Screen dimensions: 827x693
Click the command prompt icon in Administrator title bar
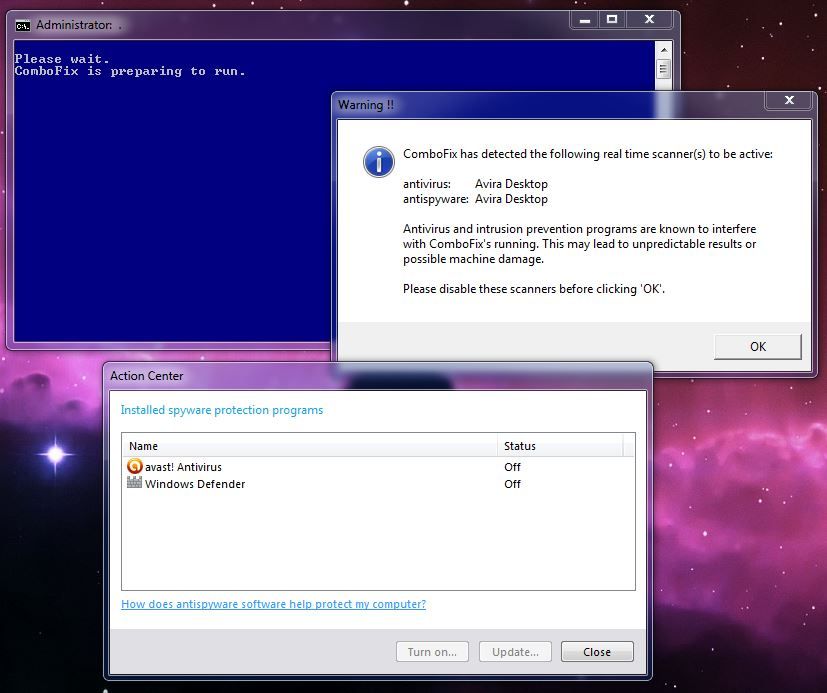click(x=23, y=25)
